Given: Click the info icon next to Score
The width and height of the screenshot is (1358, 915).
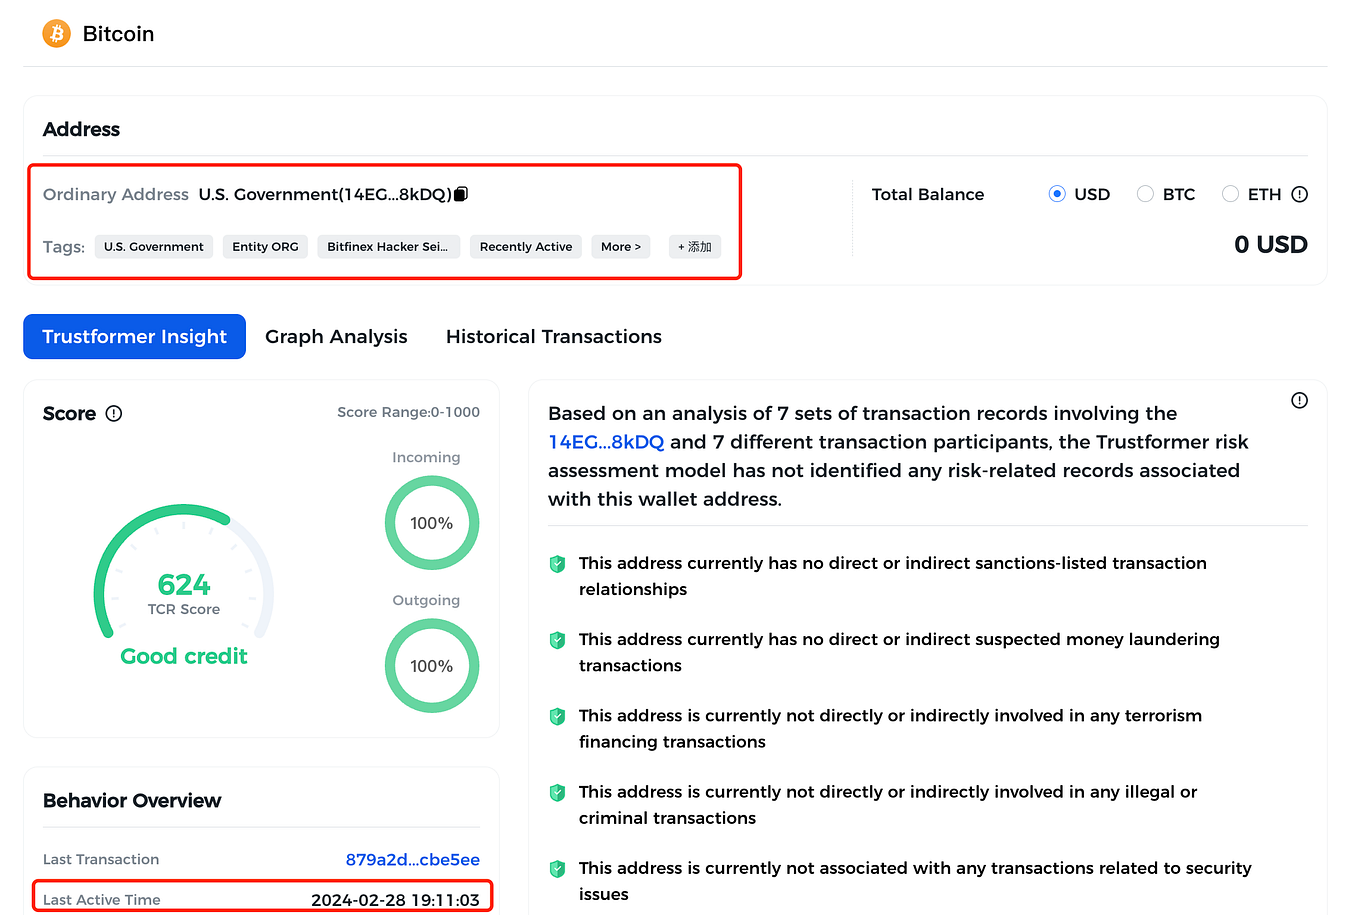Looking at the screenshot, I should click(113, 413).
